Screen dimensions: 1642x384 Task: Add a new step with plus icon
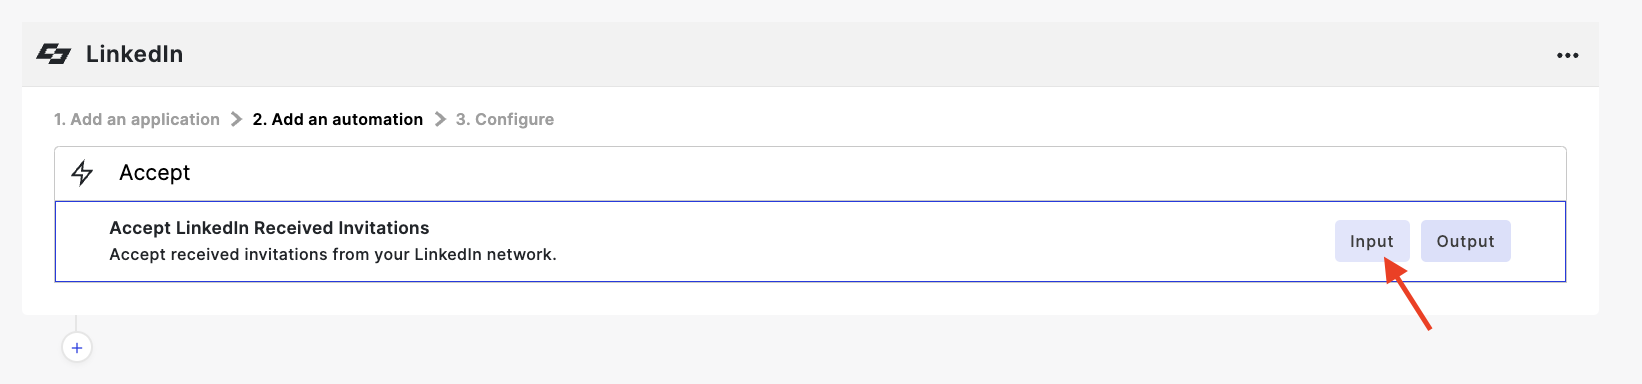point(77,348)
